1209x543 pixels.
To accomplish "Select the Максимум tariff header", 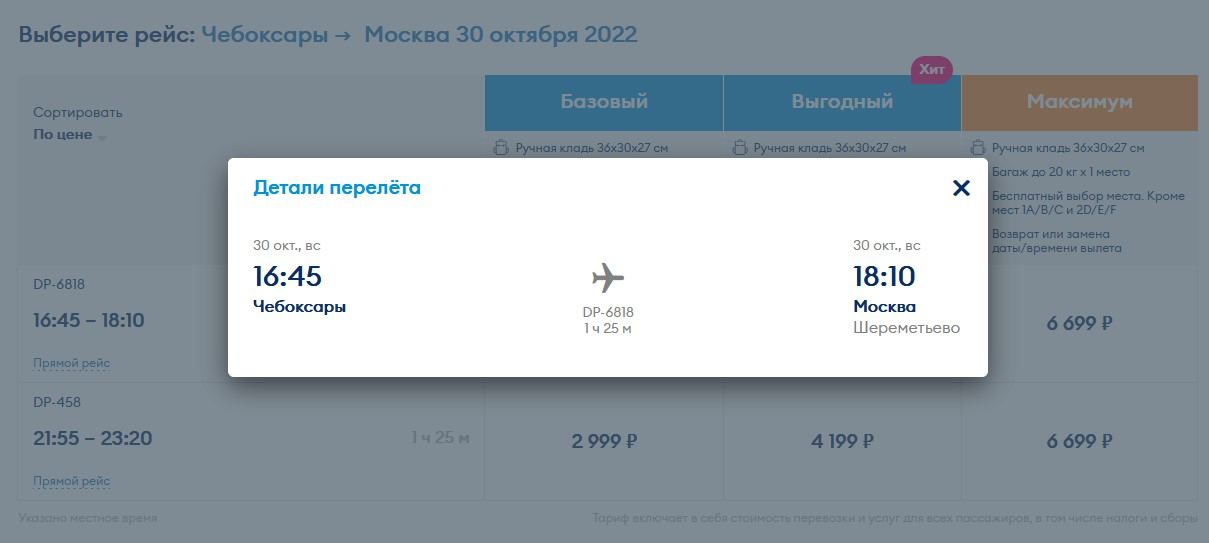I will (x=1079, y=102).
